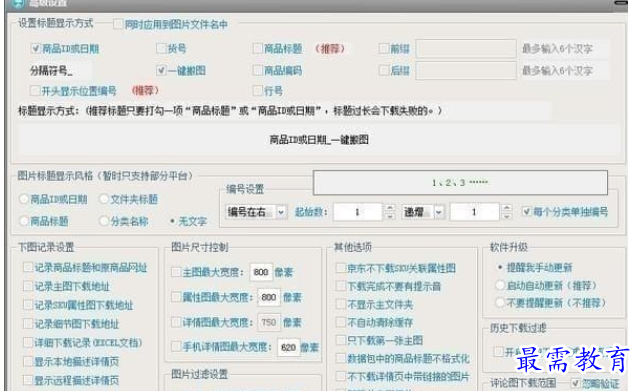This screenshot has width=638, height=391.
Task: Select 提醒我手动更新 radio button
Action: click(x=500, y=267)
